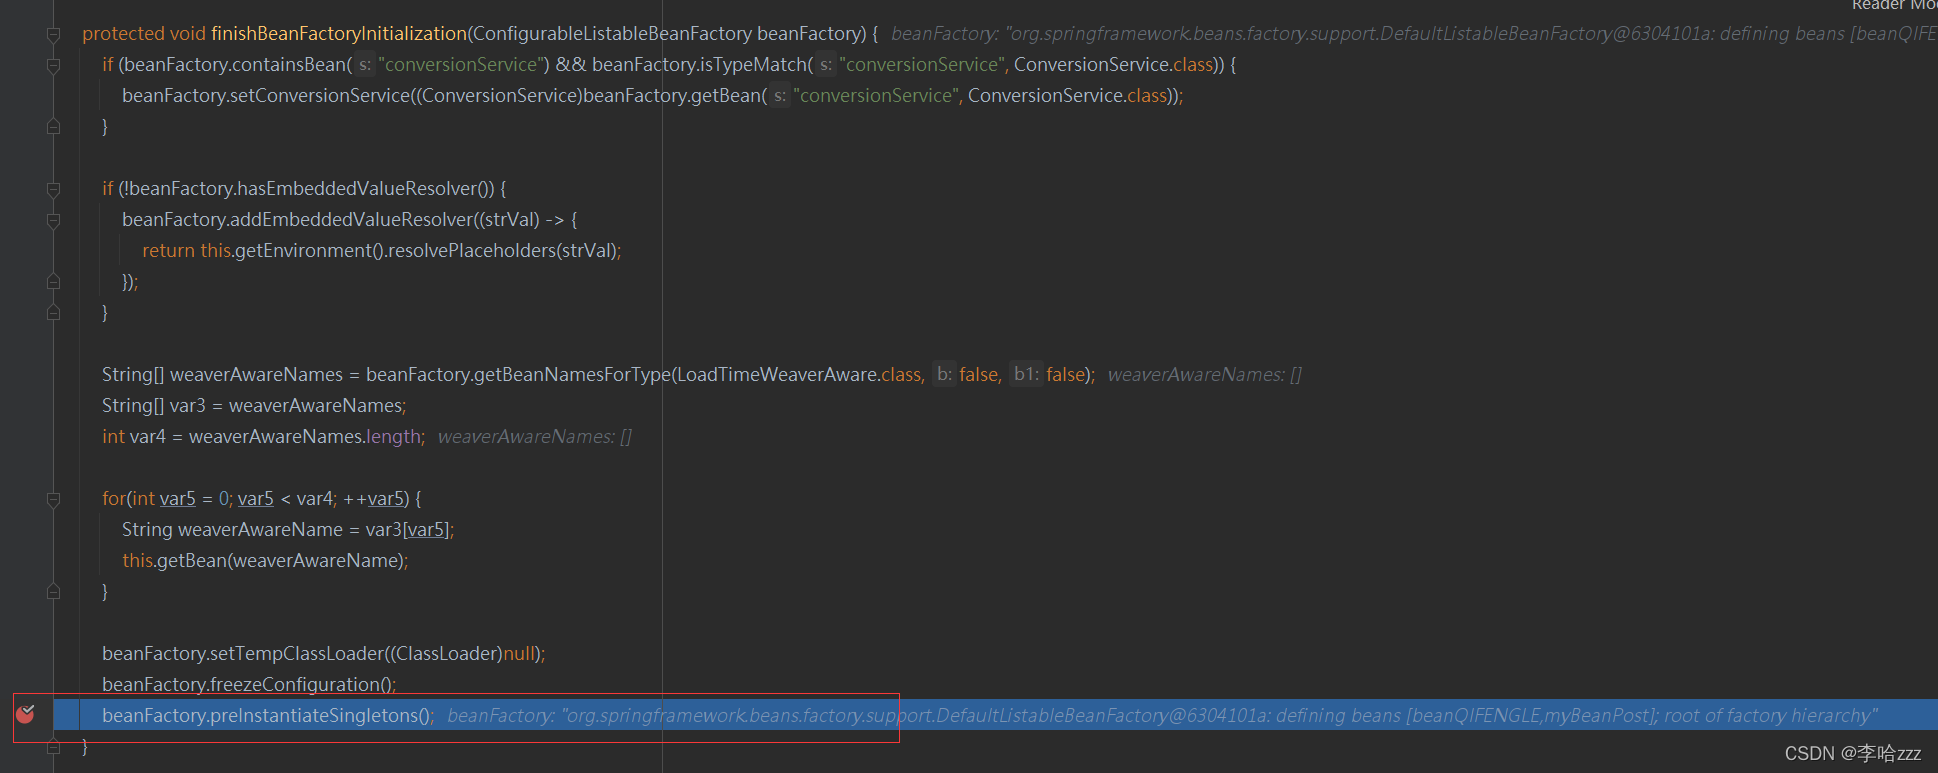
Task: Click the 'b:' parameter hint
Action: tap(945, 374)
